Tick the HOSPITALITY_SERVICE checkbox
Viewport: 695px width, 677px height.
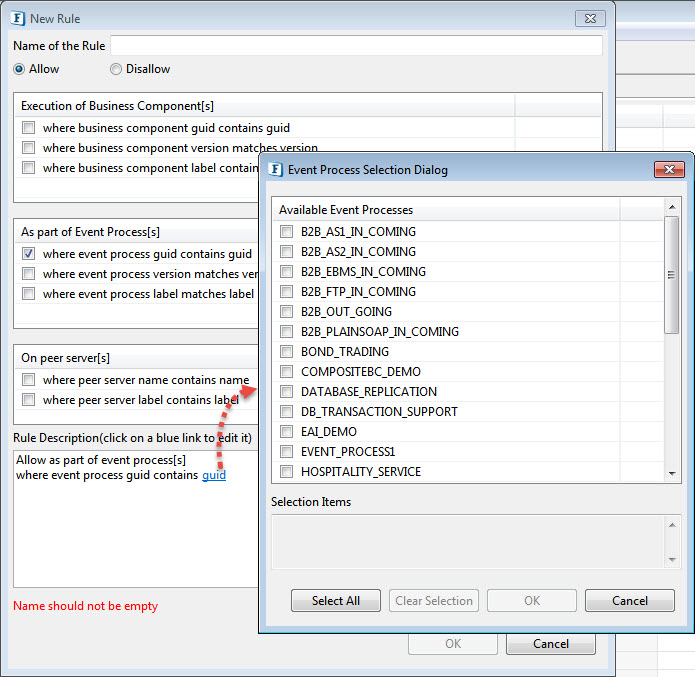pos(286,471)
